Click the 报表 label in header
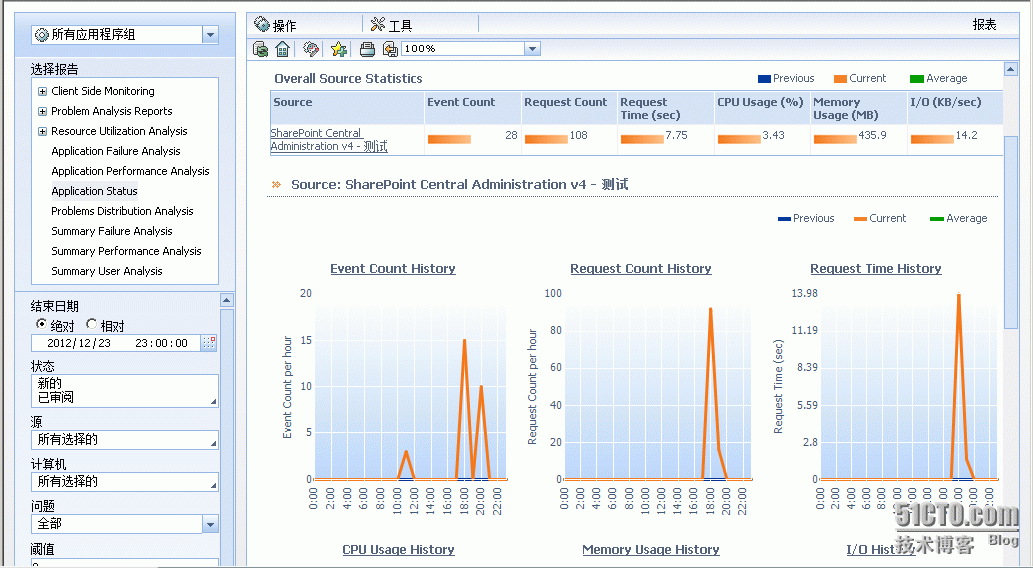 984,24
